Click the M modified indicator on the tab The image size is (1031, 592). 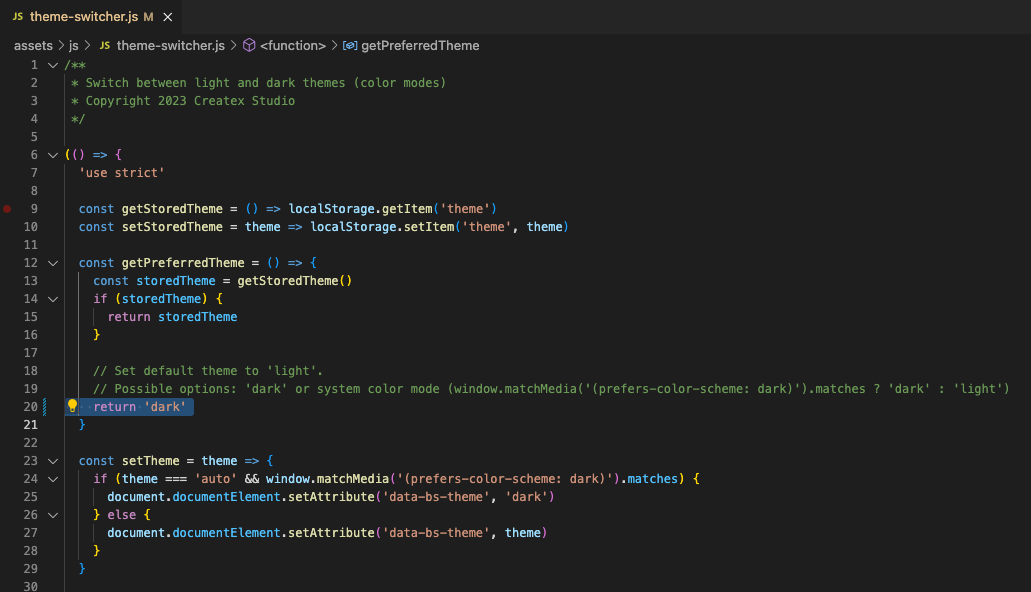pos(147,16)
